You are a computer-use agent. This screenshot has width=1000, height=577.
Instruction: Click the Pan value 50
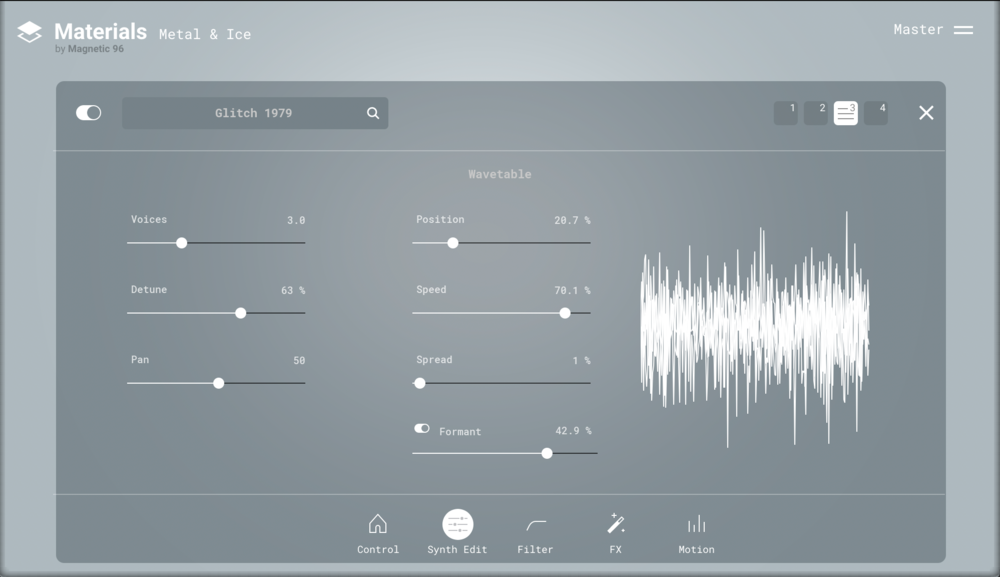(299, 361)
